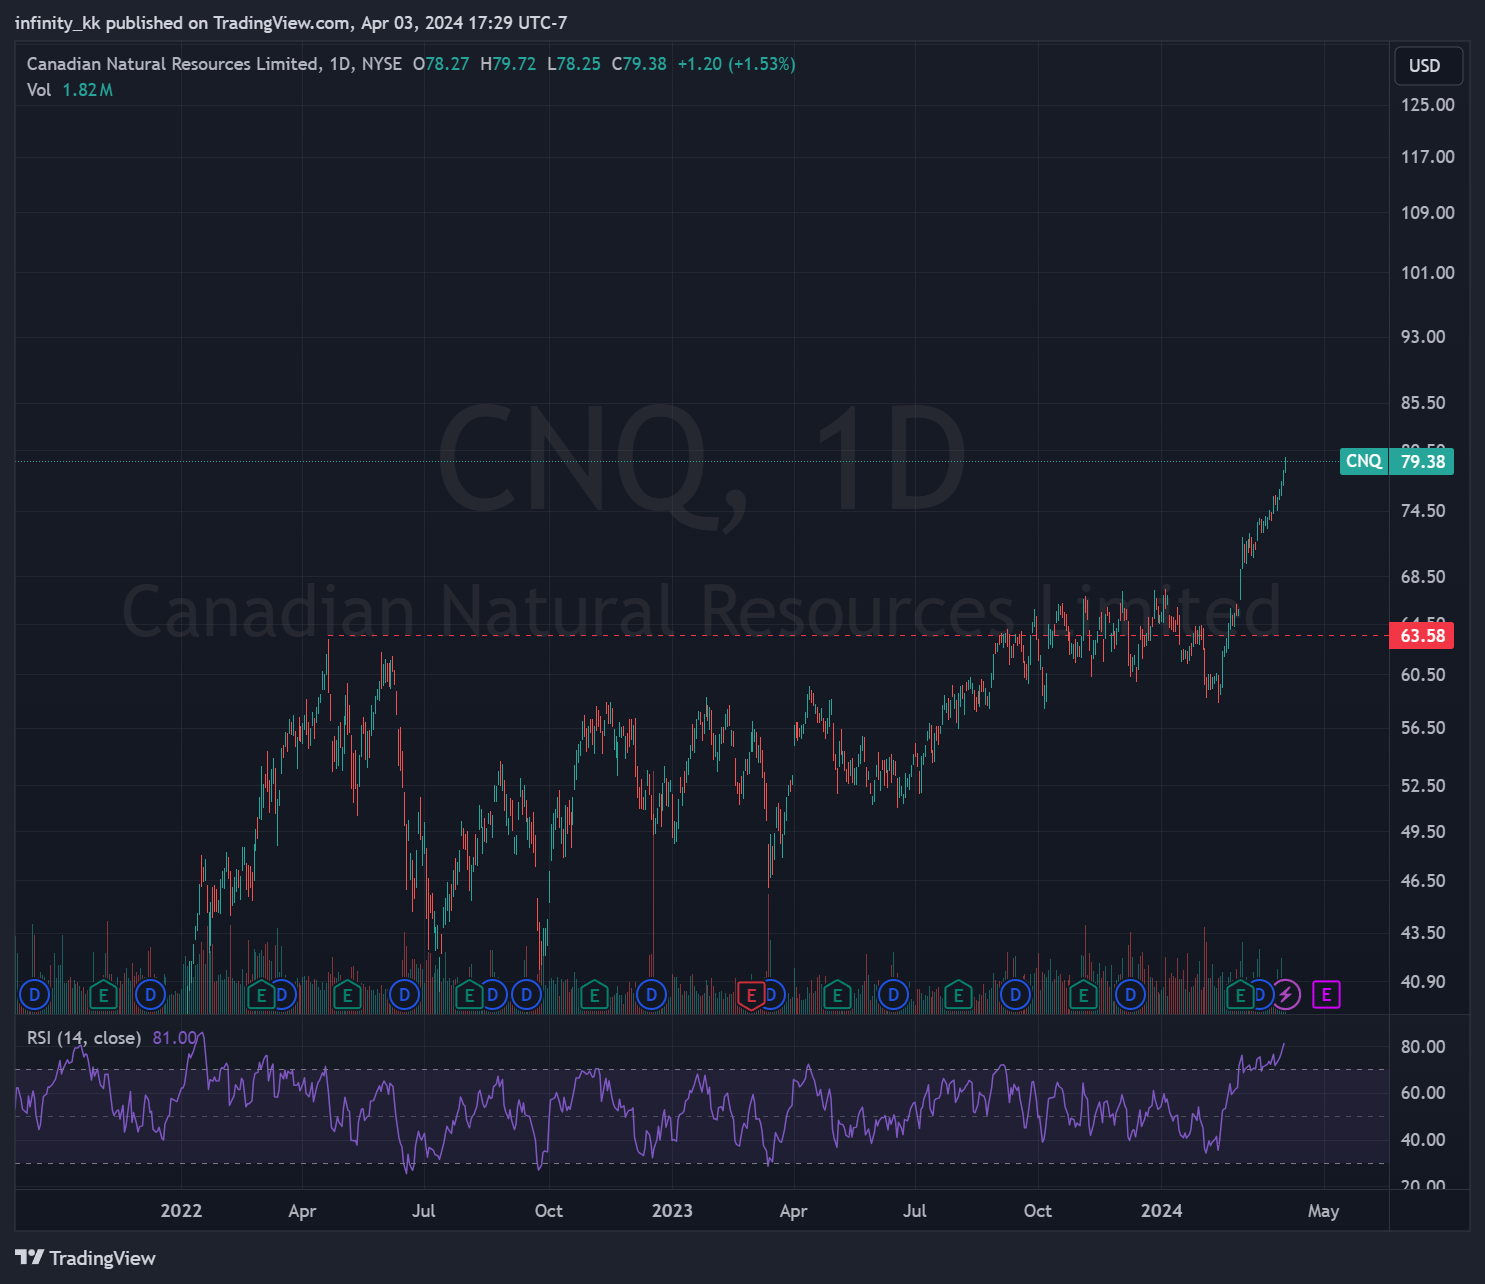Screen dimensions: 1485x1284
Task: Click the 40.00 RSI scale label
Action: pos(1423,1140)
